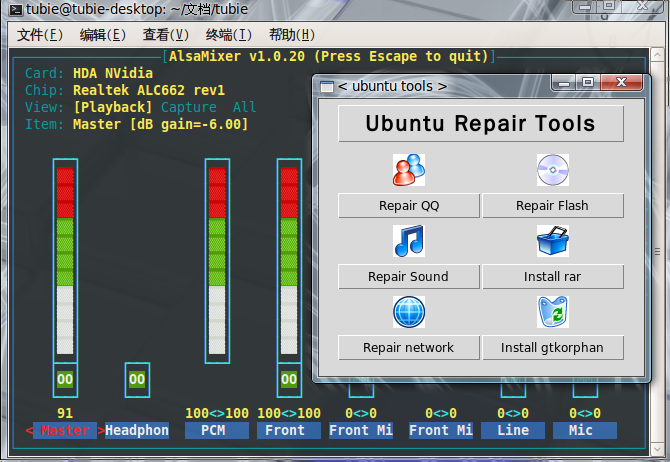
Task: Toggle the Master mute indicator box
Action: coord(65,380)
